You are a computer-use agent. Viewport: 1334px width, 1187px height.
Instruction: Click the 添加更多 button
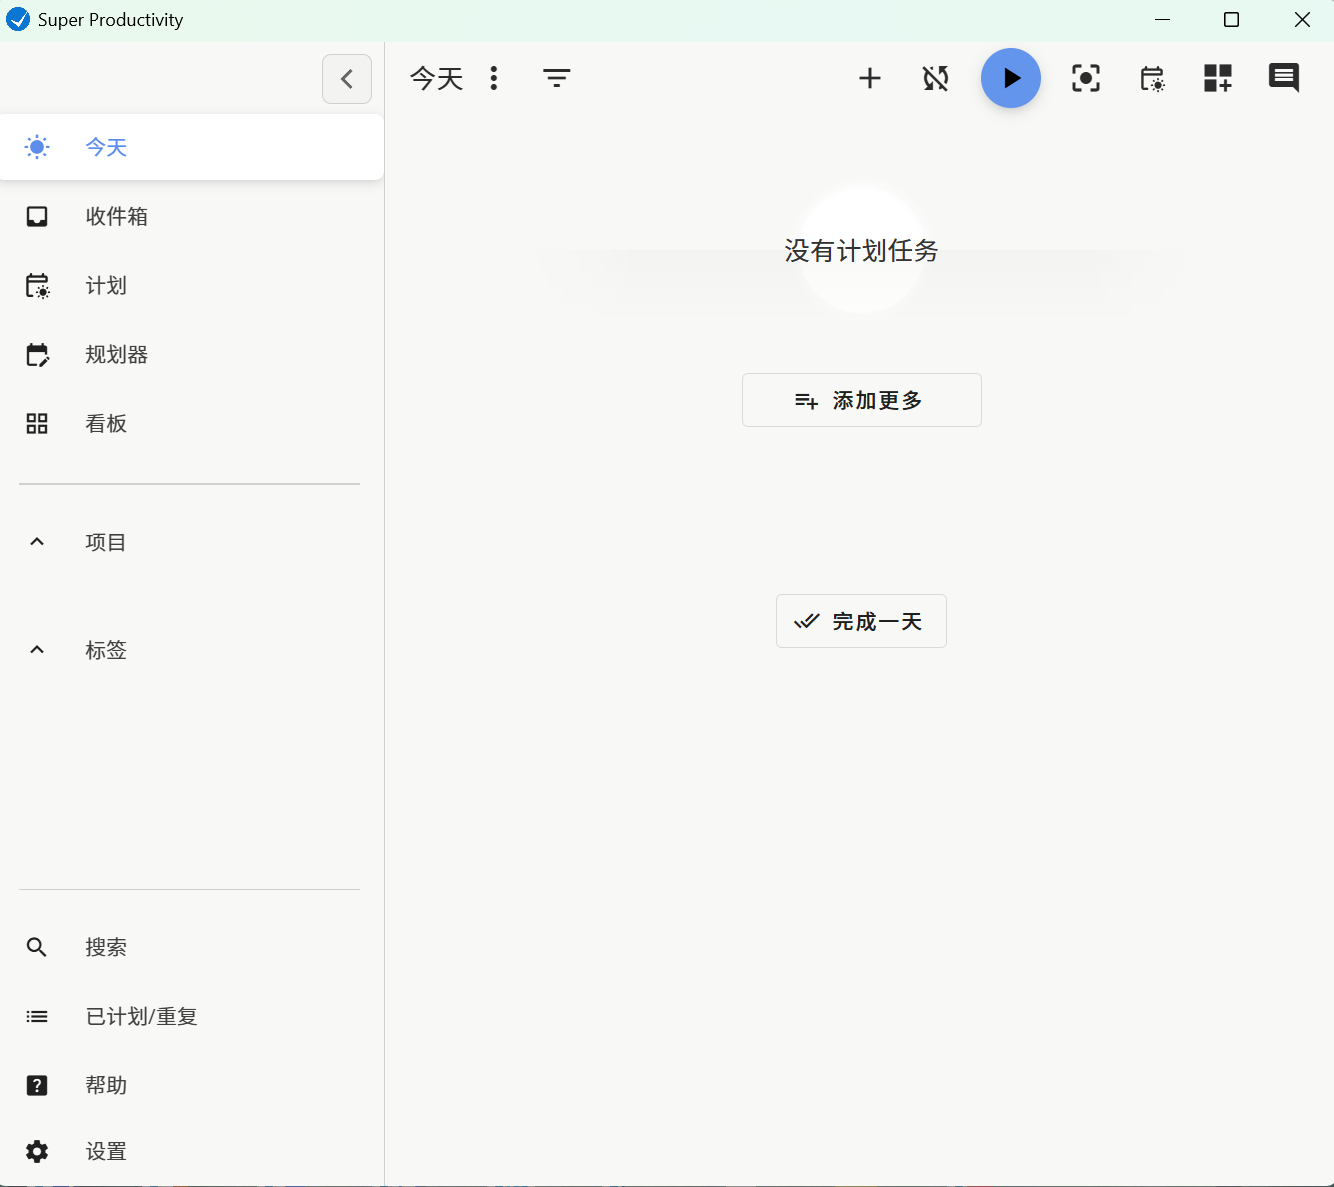click(861, 400)
